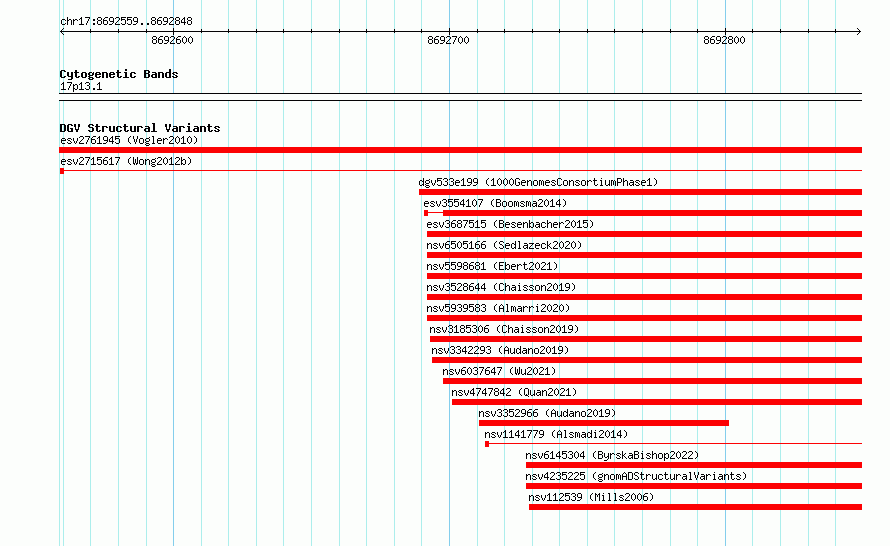This screenshot has height=546, width=890.
Task: Click the Cytogenetic Bands track title
Action: click(x=119, y=74)
